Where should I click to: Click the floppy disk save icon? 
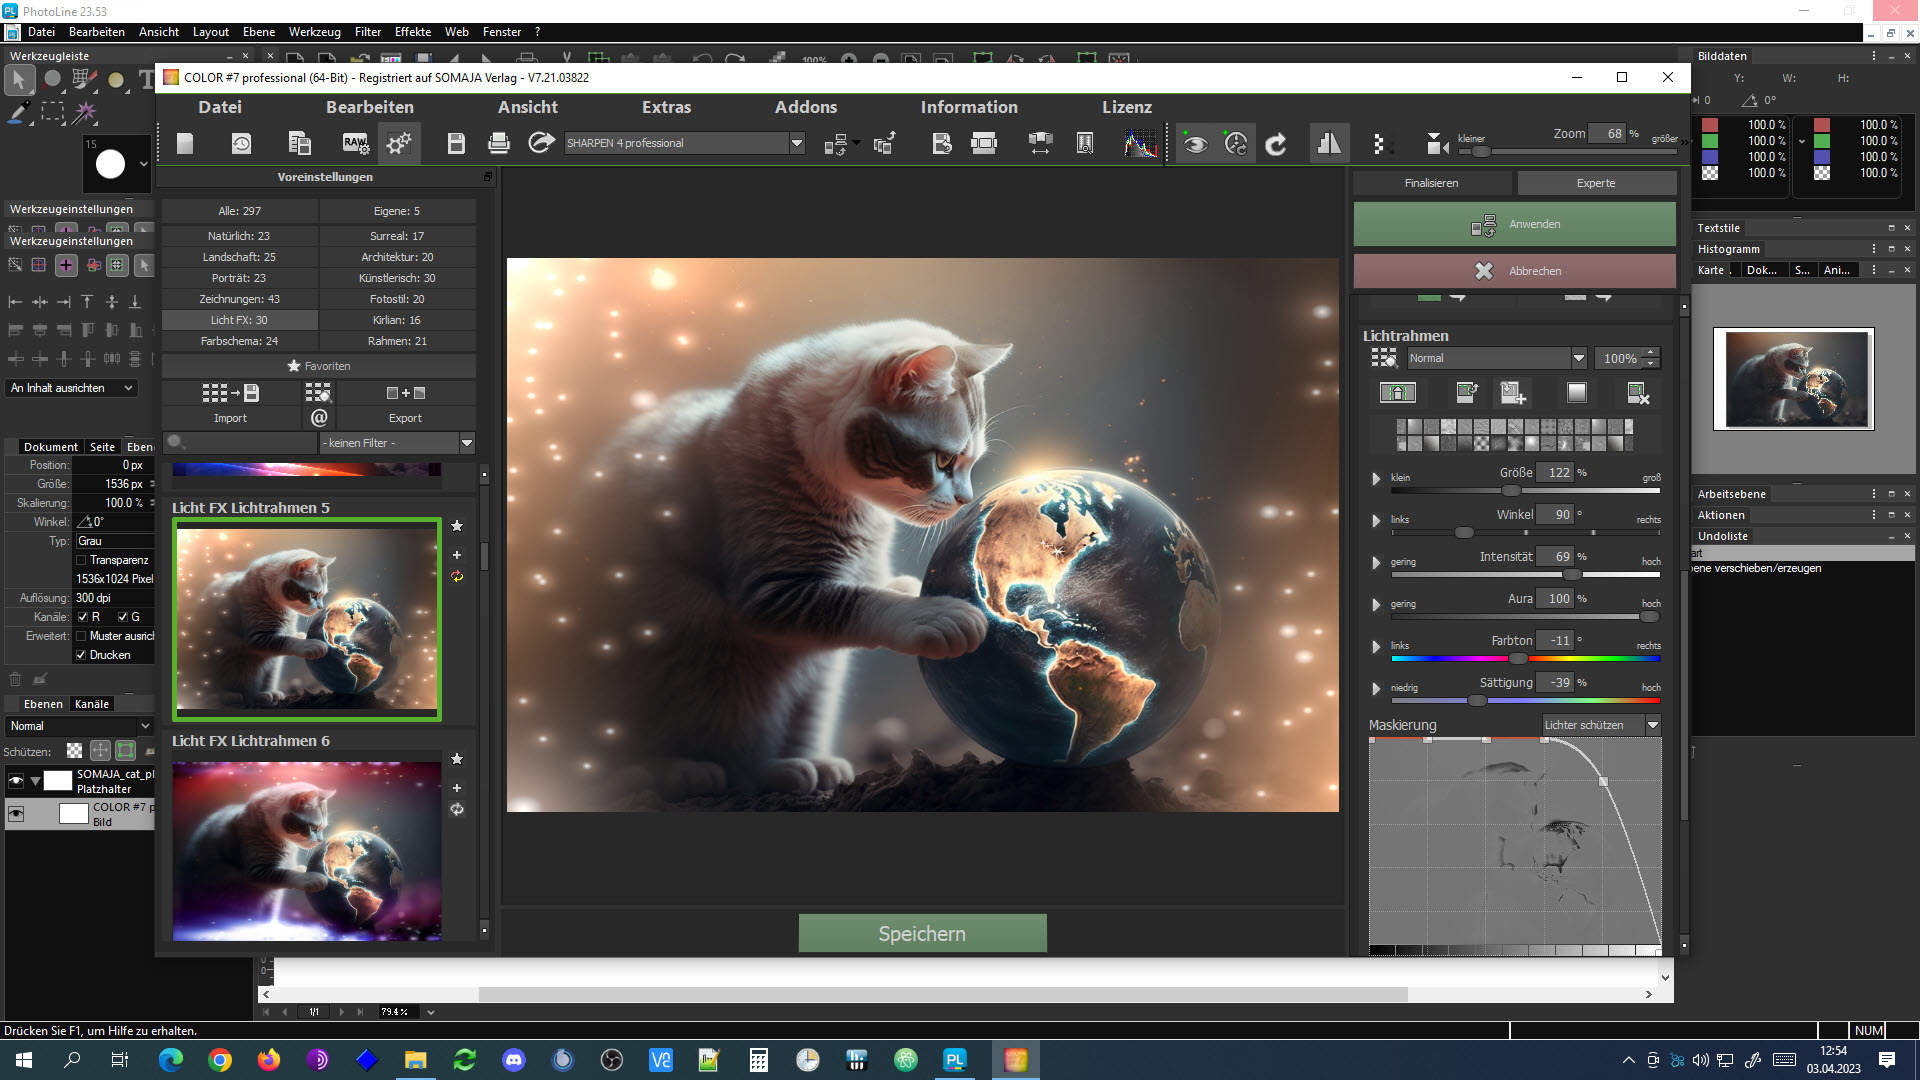coord(456,143)
